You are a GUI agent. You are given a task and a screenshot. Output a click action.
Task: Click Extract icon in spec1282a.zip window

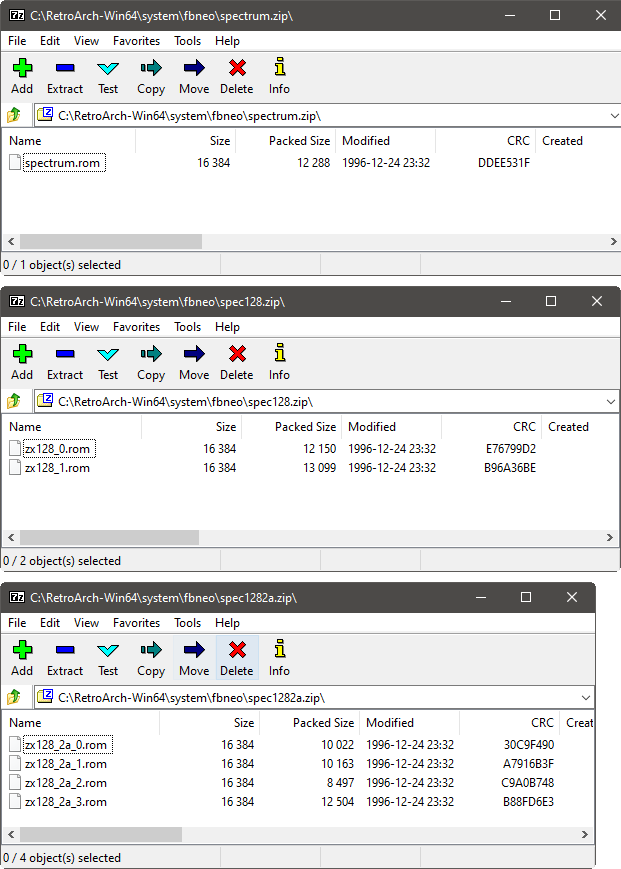[65, 650]
